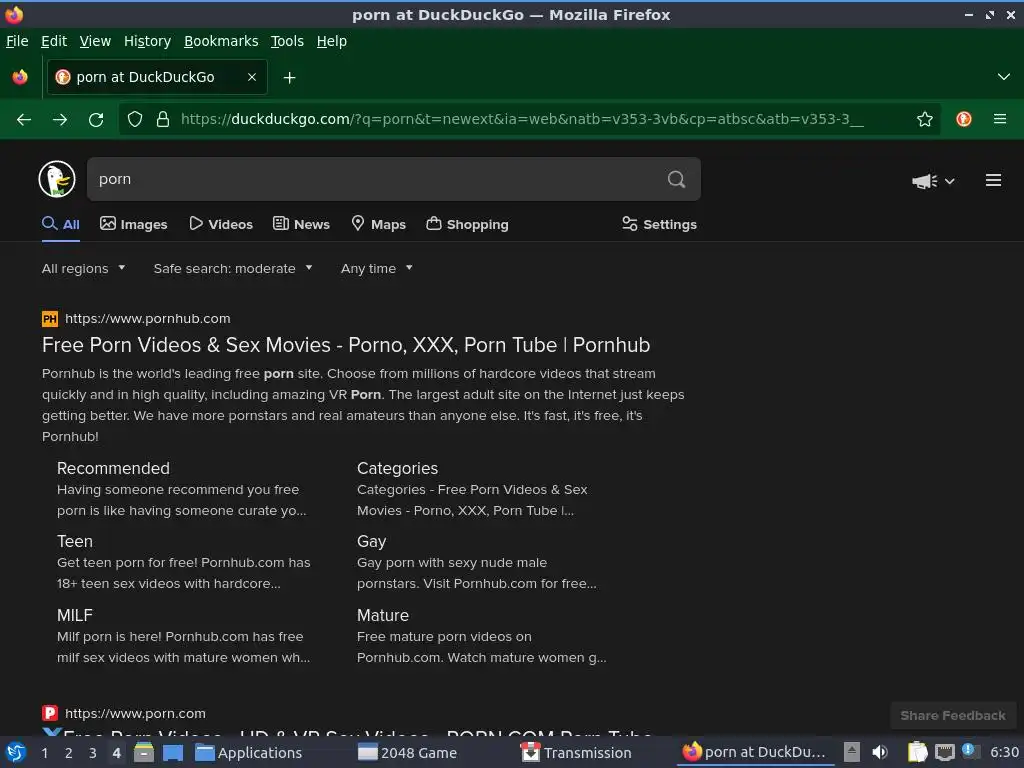Click the Share Feedback button
The height and width of the screenshot is (768, 1024).
[953, 715]
